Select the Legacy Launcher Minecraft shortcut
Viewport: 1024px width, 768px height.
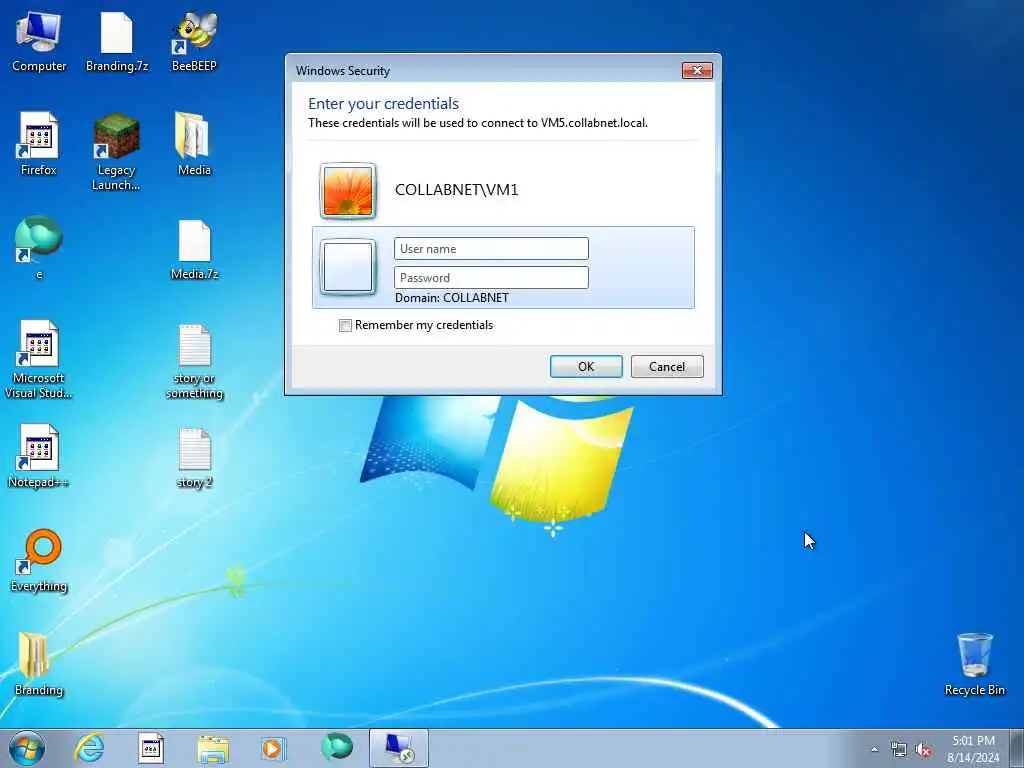(x=116, y=152)
